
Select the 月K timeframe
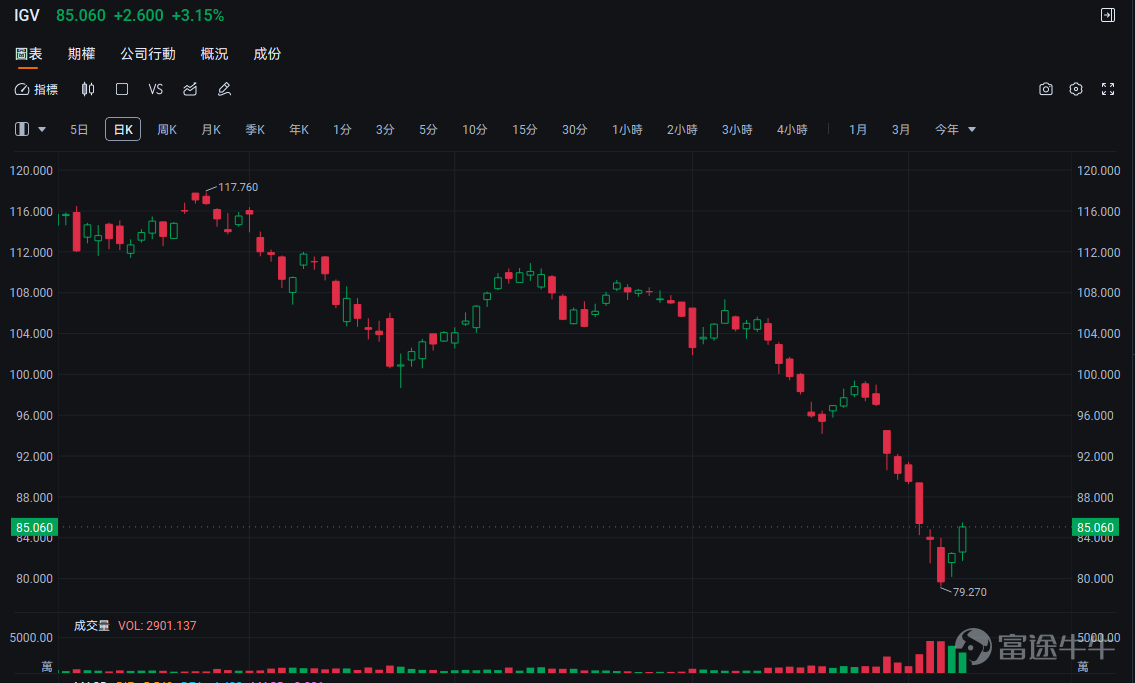click(211, 130)
